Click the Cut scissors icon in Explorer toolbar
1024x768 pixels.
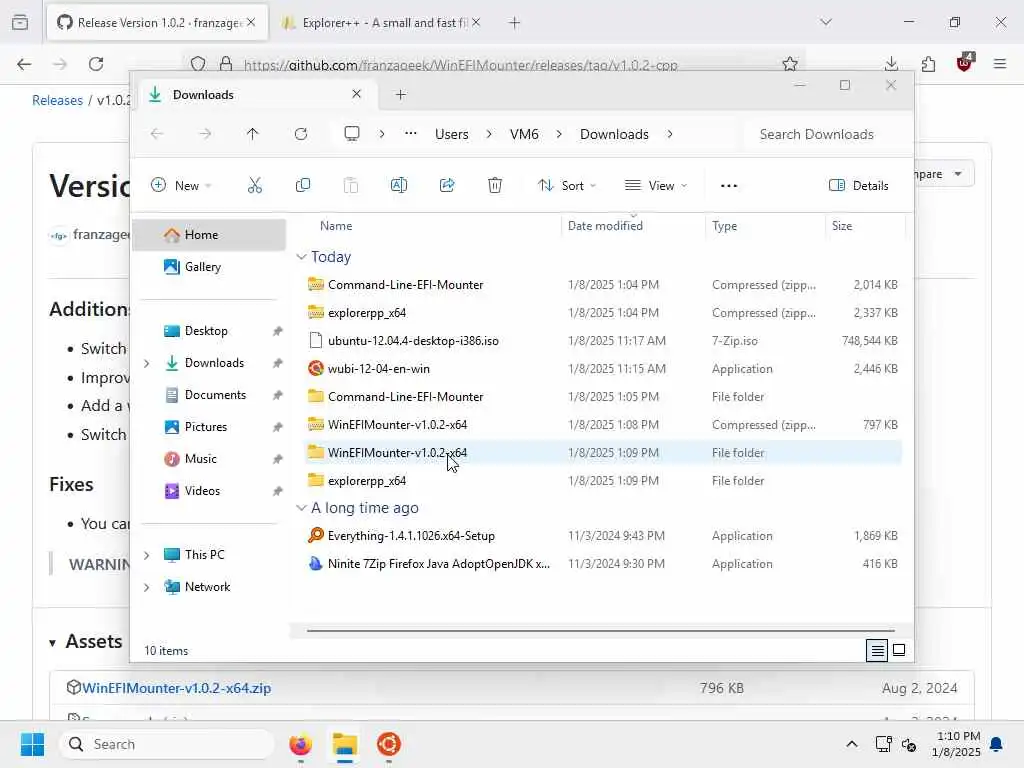[255, 185]
